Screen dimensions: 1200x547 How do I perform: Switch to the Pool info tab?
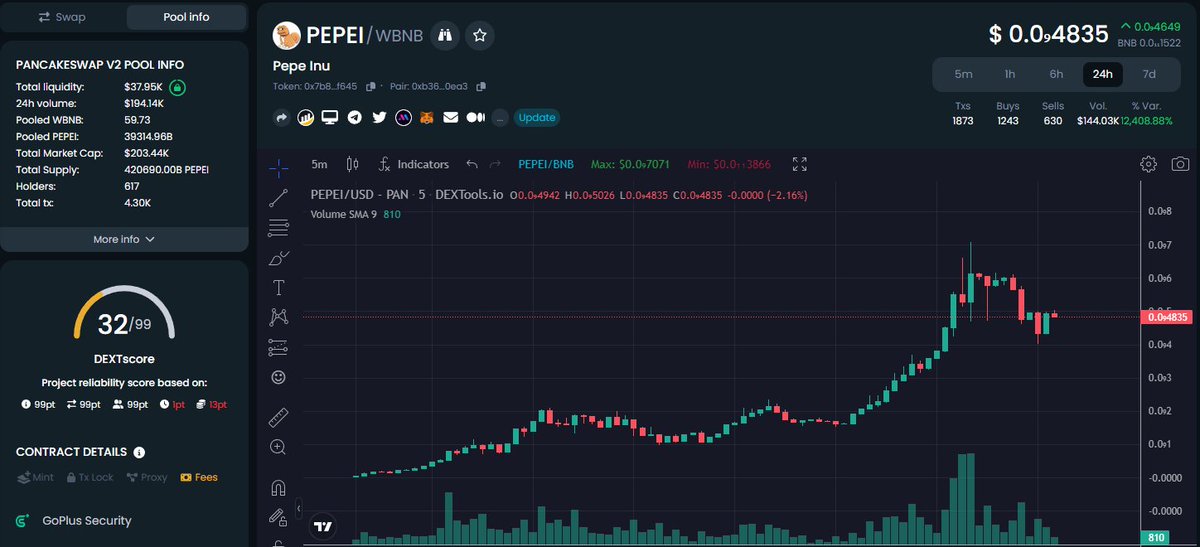[x=187, y=17]
